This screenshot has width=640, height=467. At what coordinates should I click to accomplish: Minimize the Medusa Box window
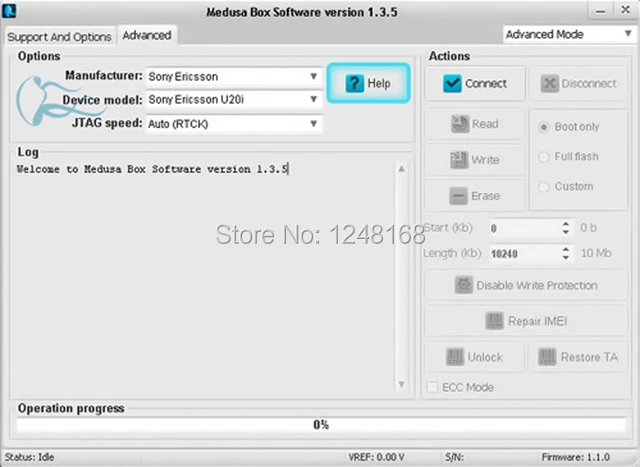click(x=601, y=11)
